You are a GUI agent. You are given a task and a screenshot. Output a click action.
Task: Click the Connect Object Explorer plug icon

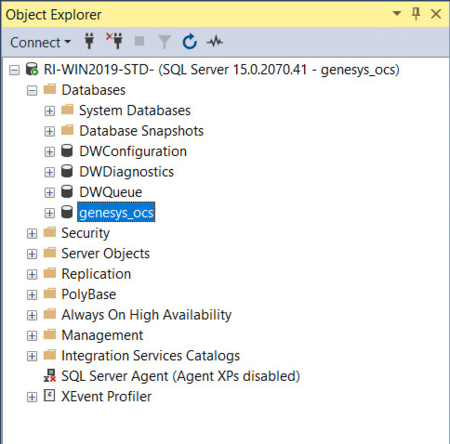coord(89,42)
